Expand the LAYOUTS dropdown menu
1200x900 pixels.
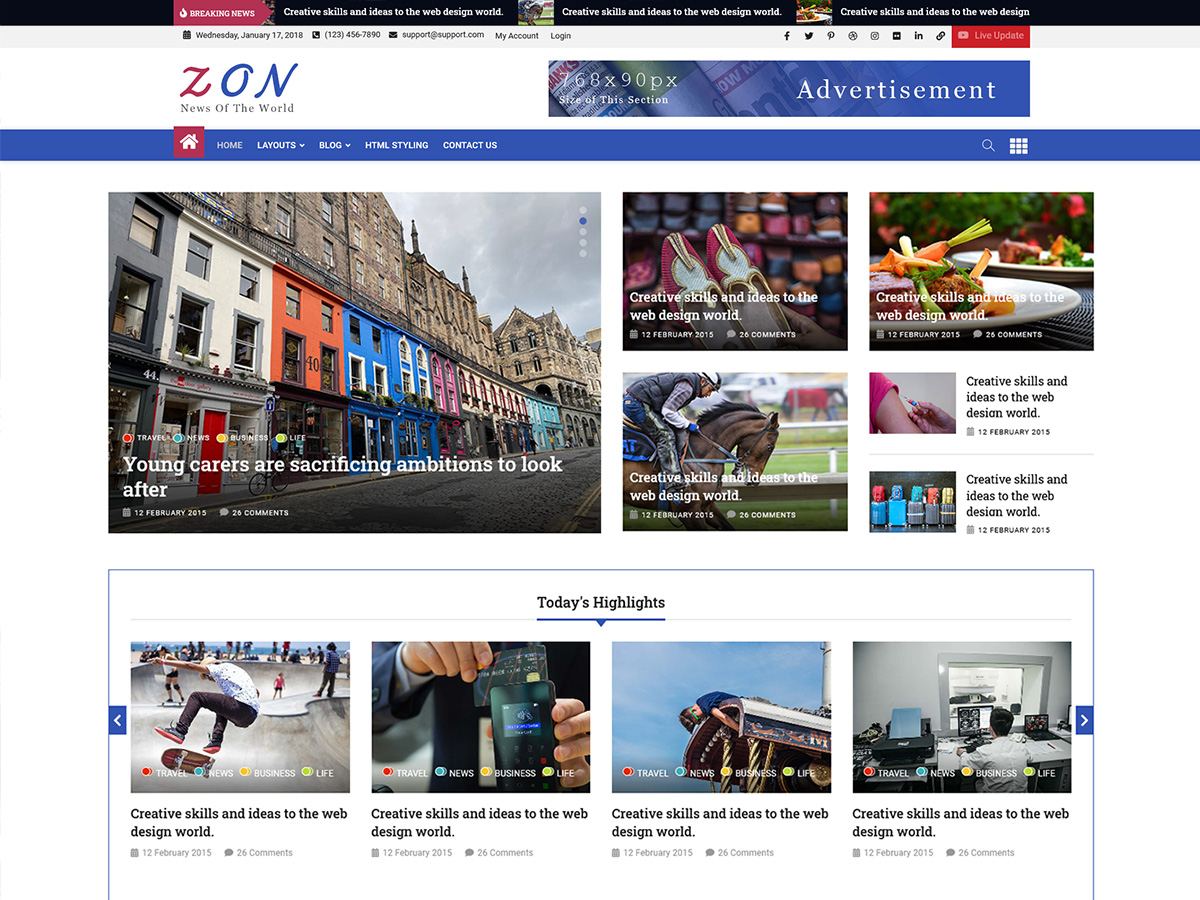[x=280, y=145]
